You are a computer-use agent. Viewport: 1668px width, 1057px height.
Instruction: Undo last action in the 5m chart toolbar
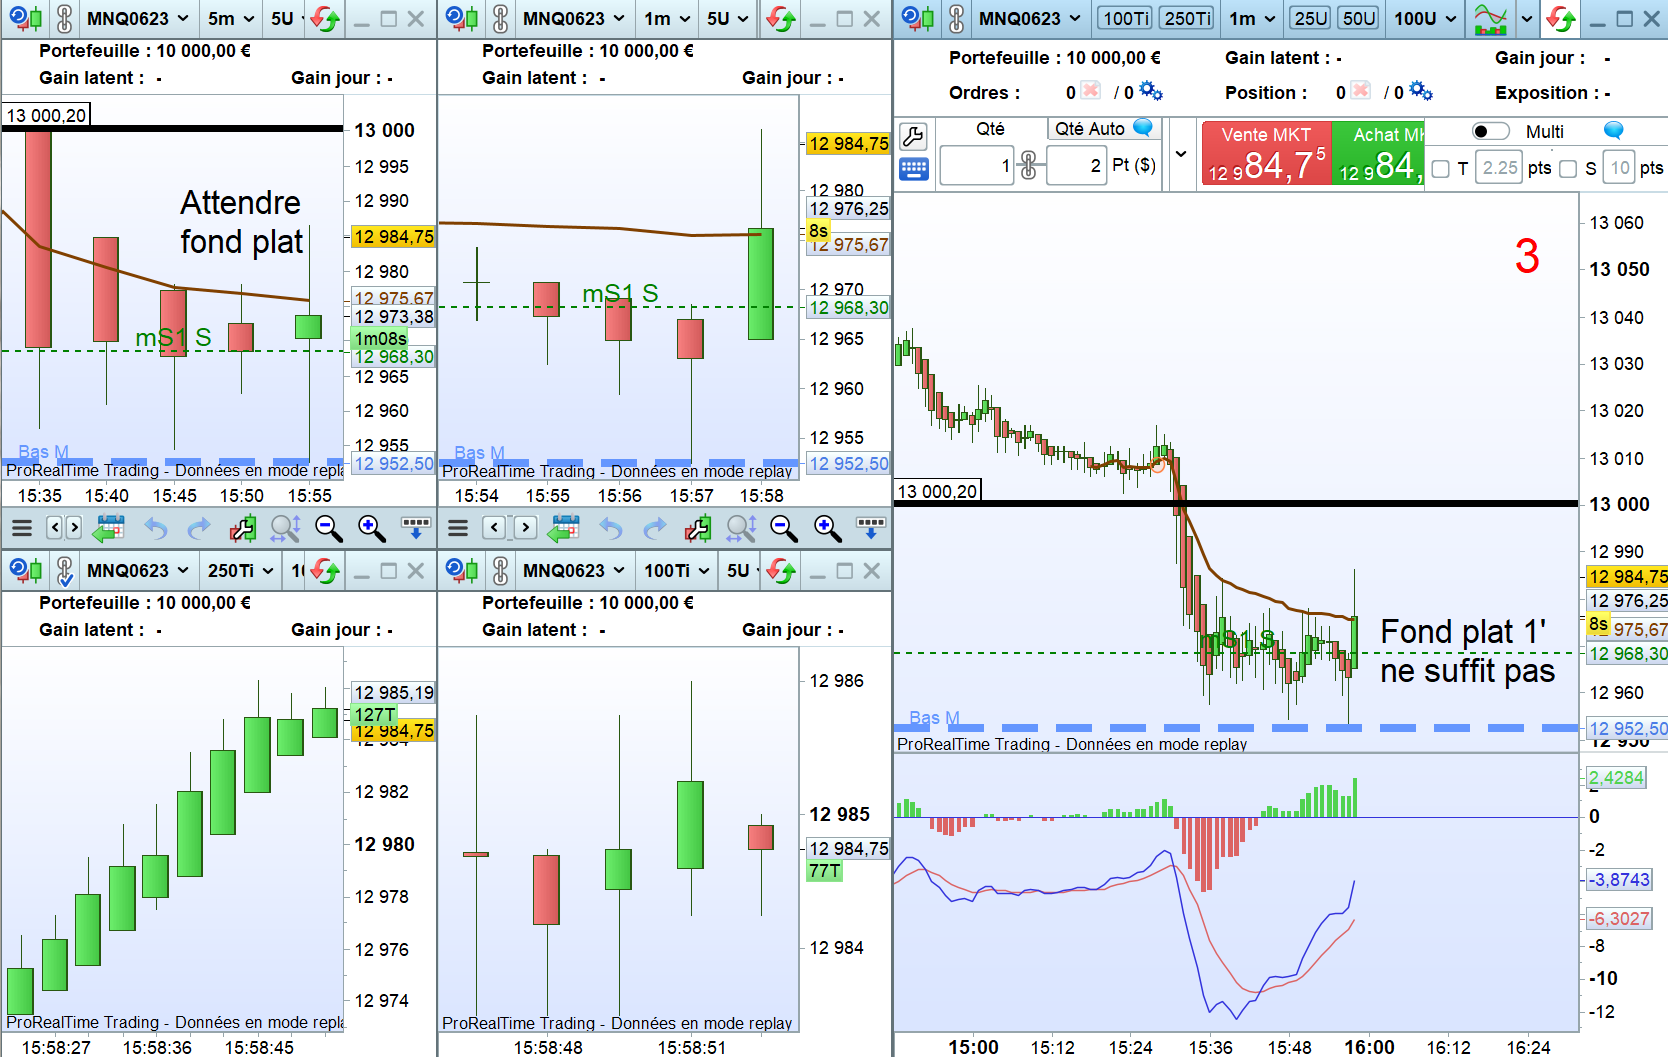[x=156, y=528]
